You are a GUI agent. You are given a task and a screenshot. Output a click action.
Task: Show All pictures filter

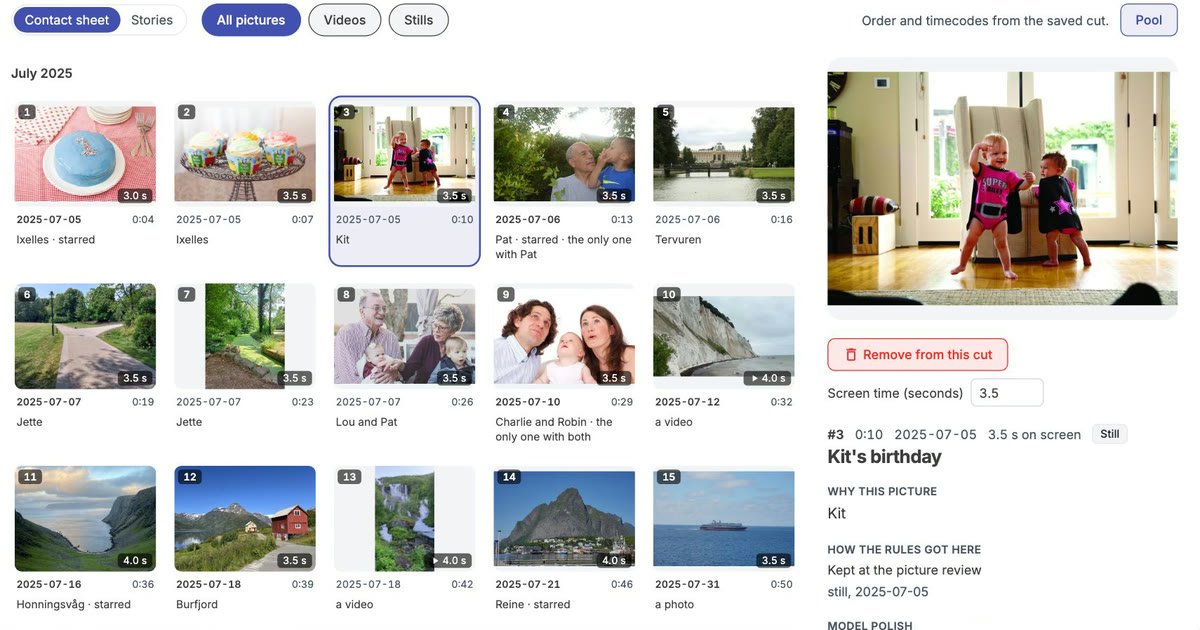pyautogui.click(x=251, y=20)
